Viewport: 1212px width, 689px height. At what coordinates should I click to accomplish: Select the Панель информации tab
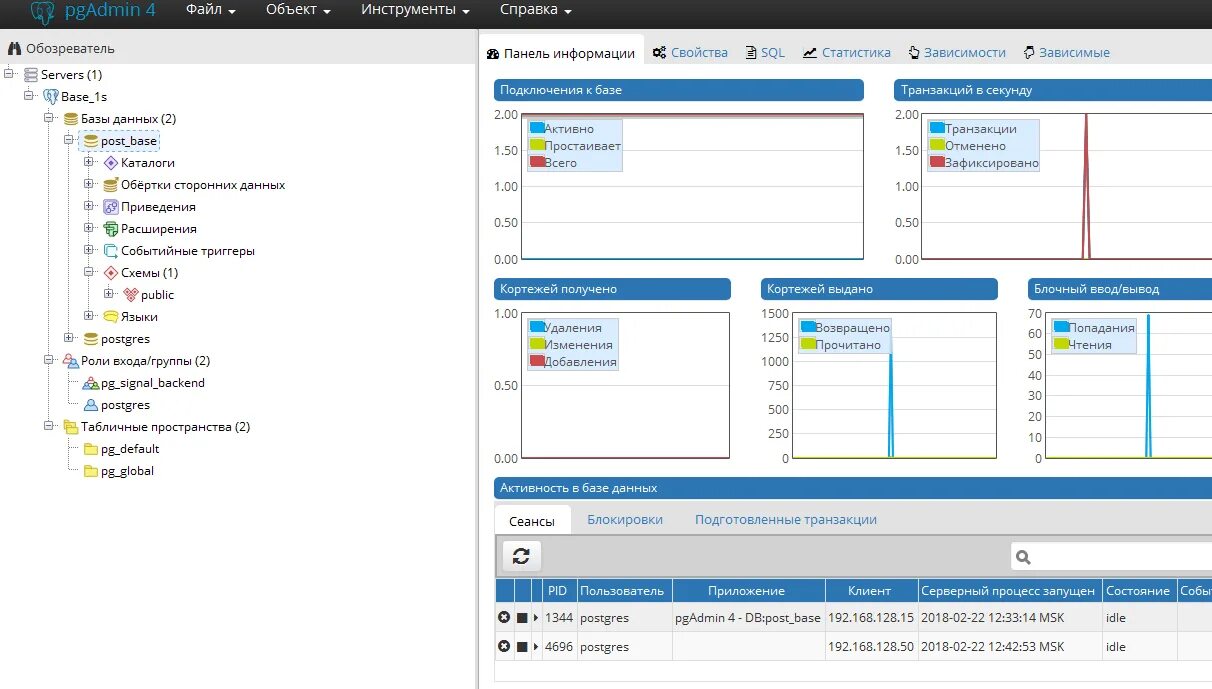[561, 53]
